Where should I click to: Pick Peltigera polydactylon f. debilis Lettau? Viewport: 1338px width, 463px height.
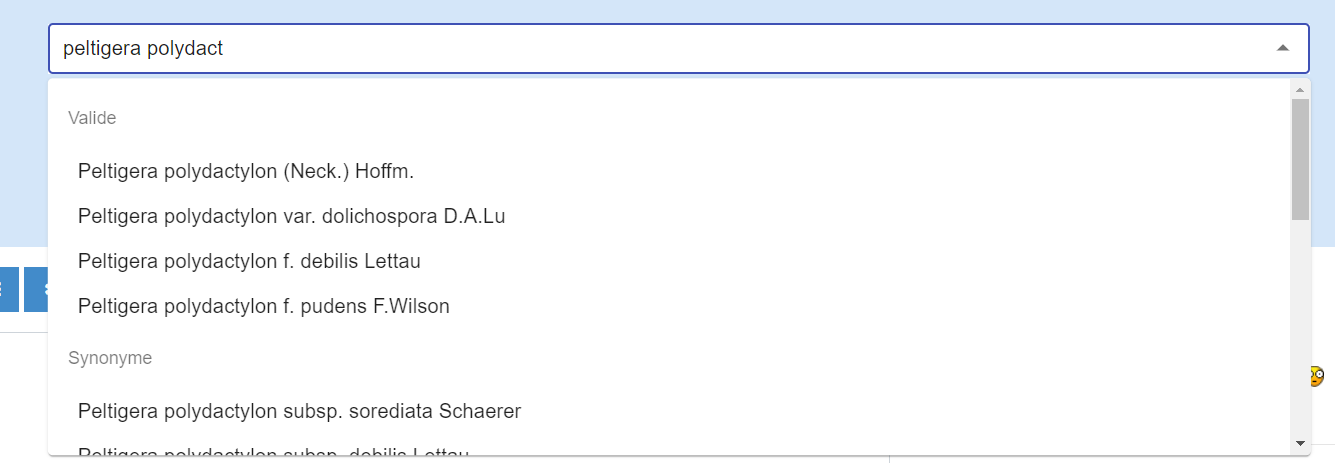[x=249, y=261]
